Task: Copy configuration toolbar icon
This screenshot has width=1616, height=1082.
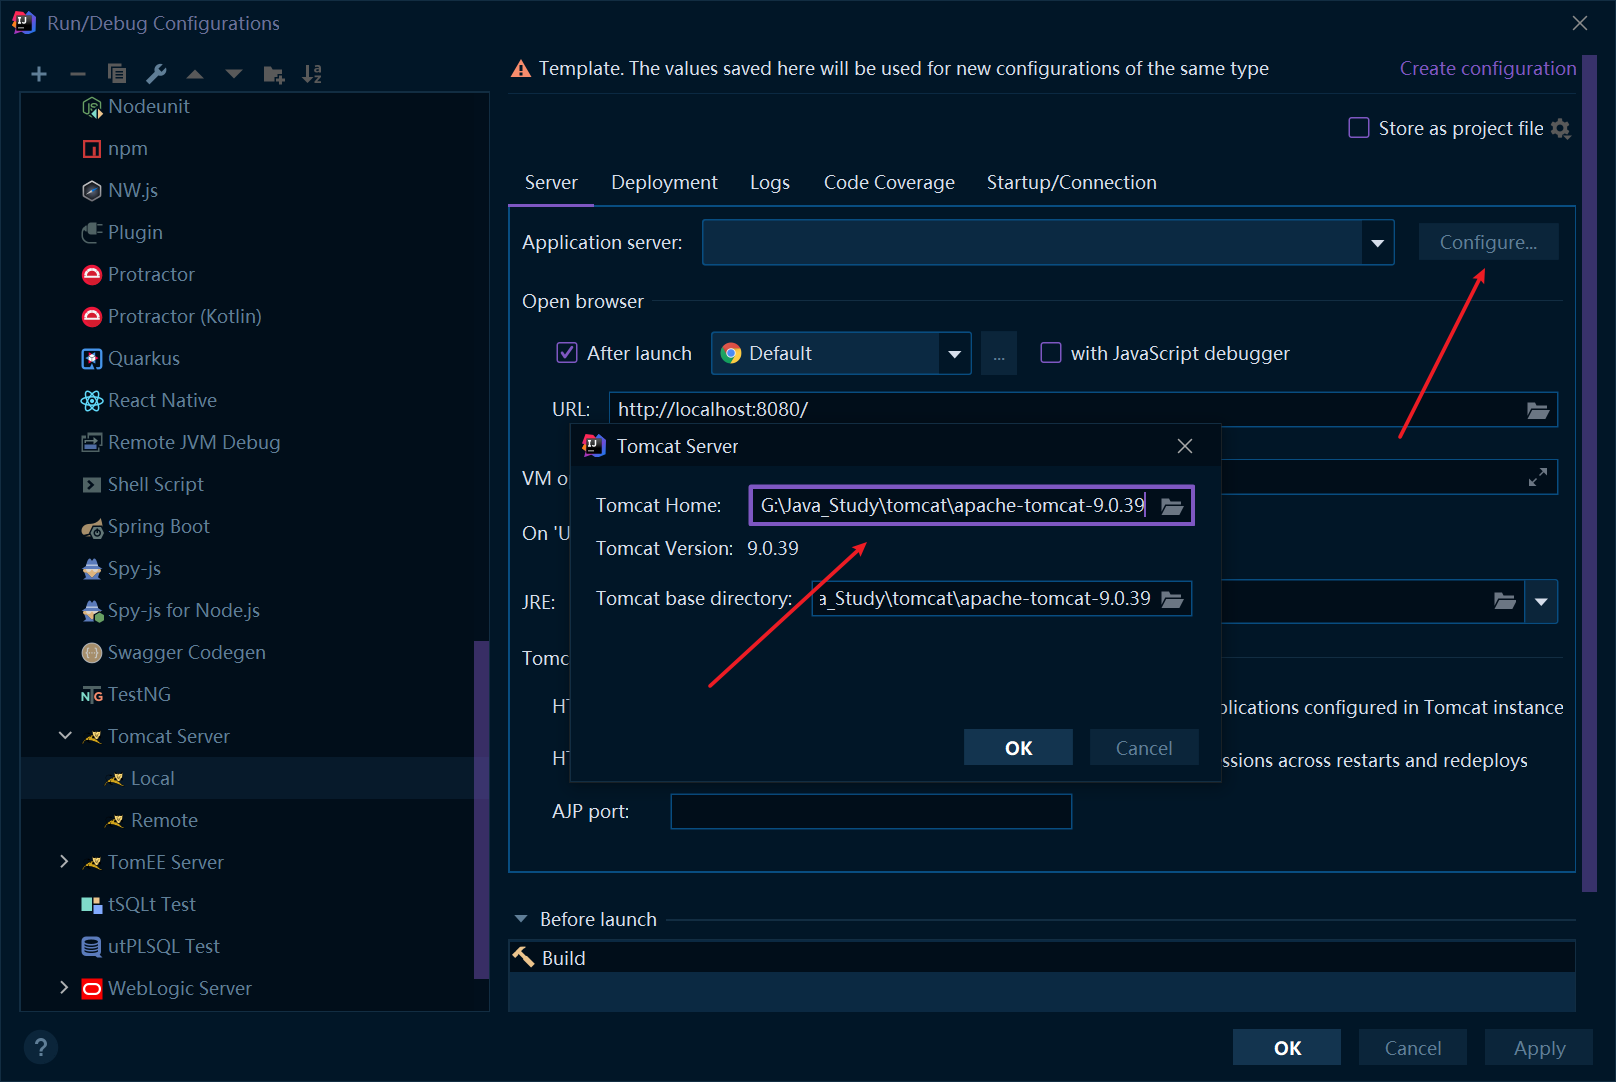Action: 117,74
